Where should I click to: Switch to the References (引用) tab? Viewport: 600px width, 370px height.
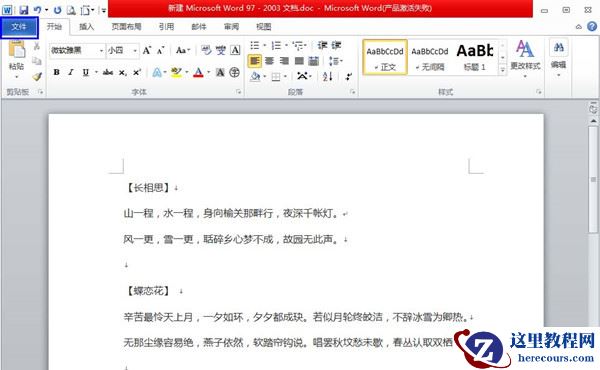coord(166,27)
